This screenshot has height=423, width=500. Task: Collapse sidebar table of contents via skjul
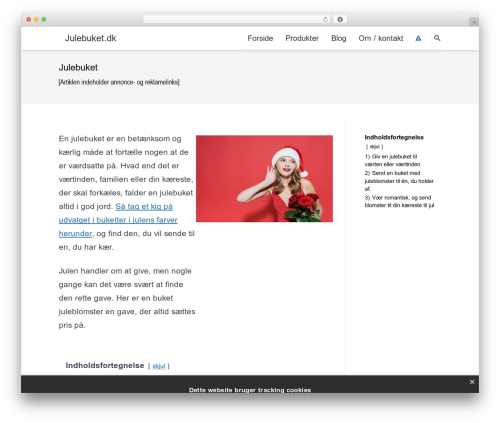[375, 147]
